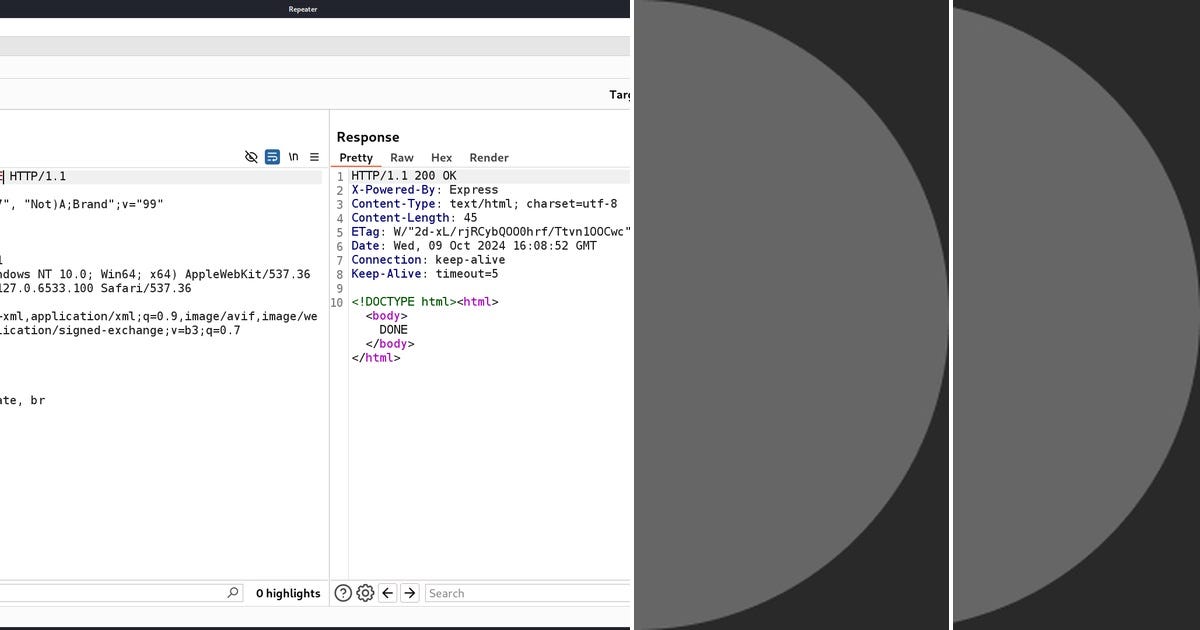
Task: Switch response view to the Hex tab
Action: pos(441,157)
